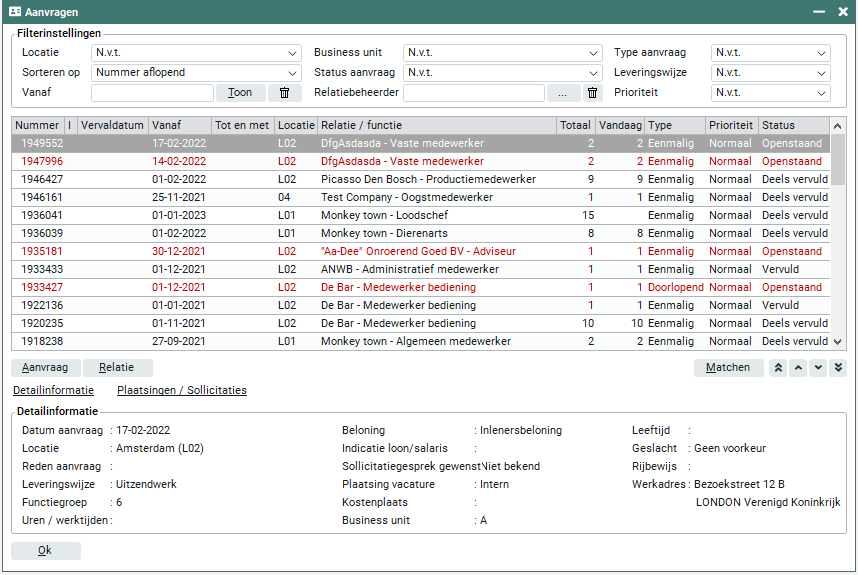Jump to first record with double-up arrow
858x575 pixels.
pyautogui.click(x=779, y=368)
